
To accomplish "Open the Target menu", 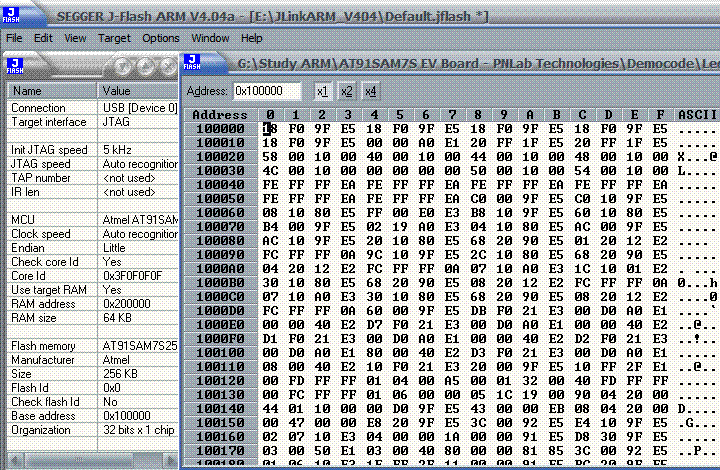I will (114, 38).
